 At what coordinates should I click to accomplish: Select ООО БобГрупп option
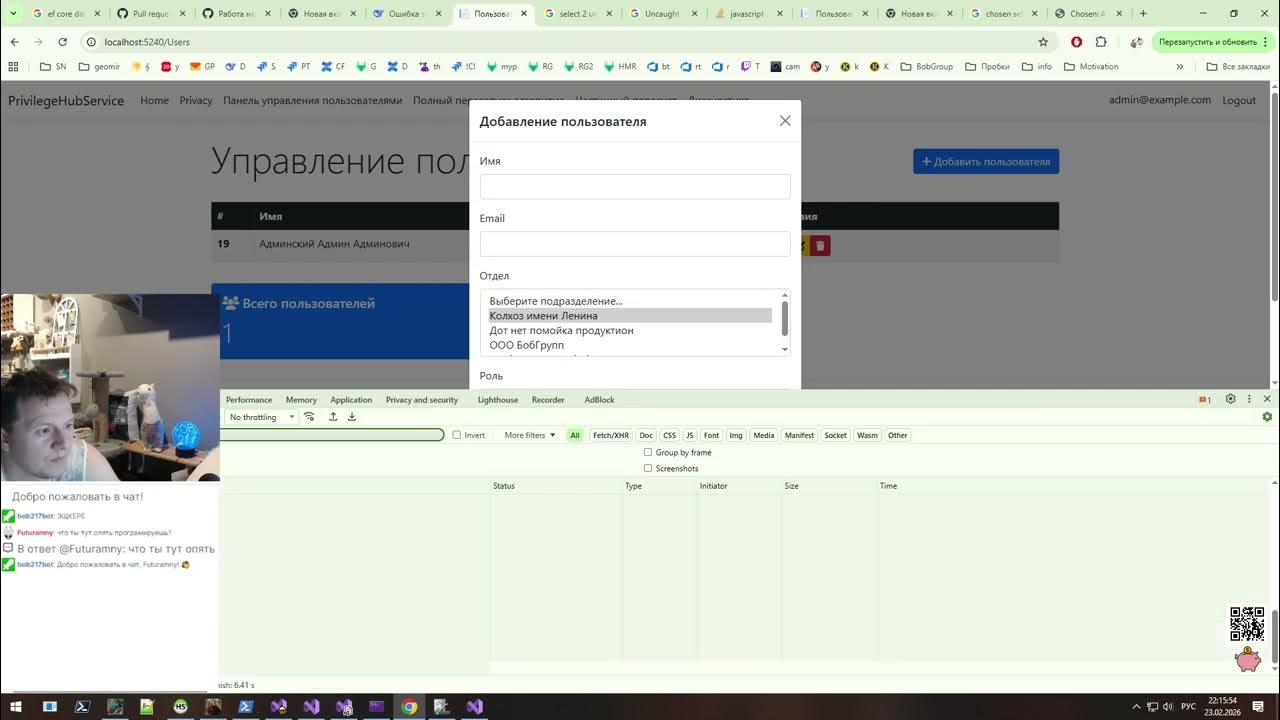tap(630, 345)
